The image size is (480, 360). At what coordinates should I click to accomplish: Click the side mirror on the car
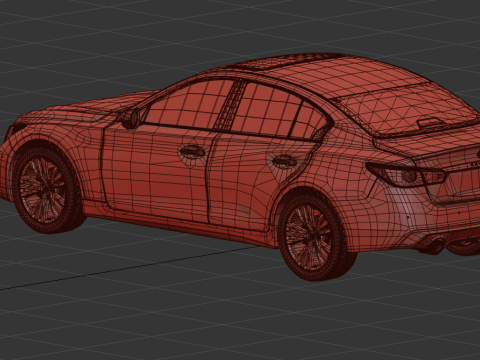131,119
